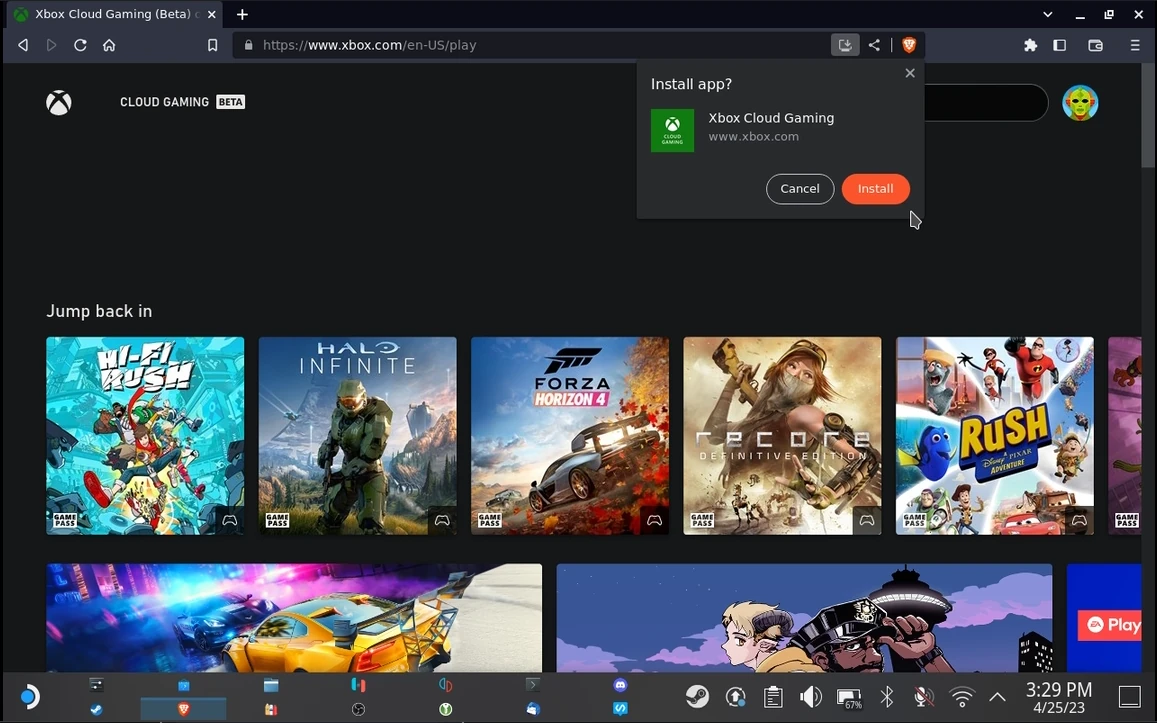This screenshot has height=723, width=1157.
Task: Open the EA Play banner
Action: coord(1104,618)
